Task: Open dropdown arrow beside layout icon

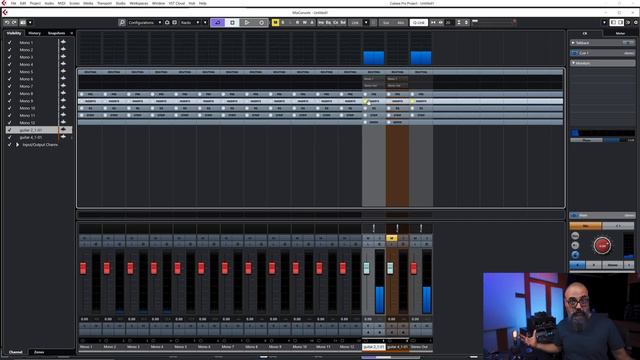Action: click(30, 22)
